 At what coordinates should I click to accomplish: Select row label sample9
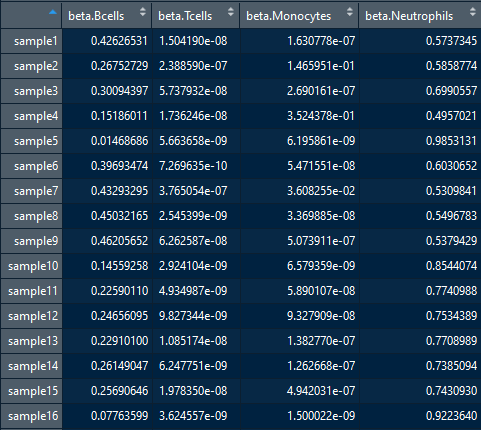(36, 241)
